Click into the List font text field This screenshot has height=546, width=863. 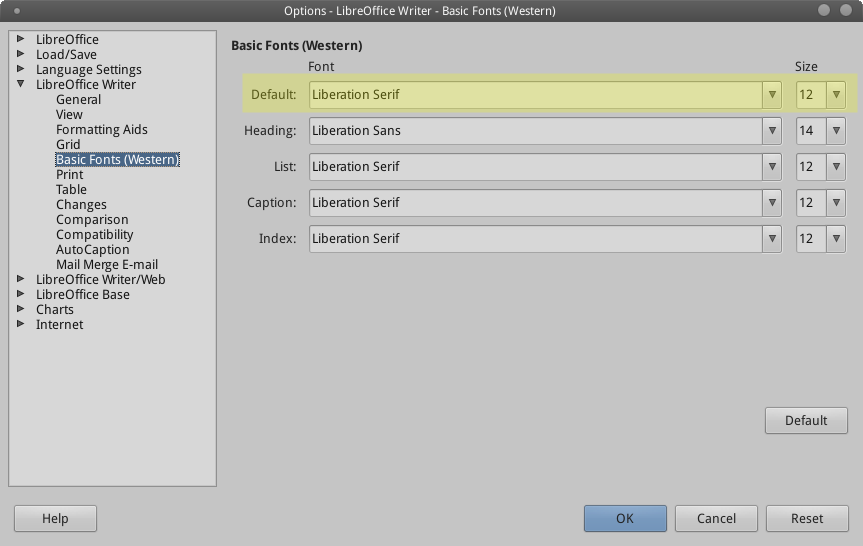[535, 167]
